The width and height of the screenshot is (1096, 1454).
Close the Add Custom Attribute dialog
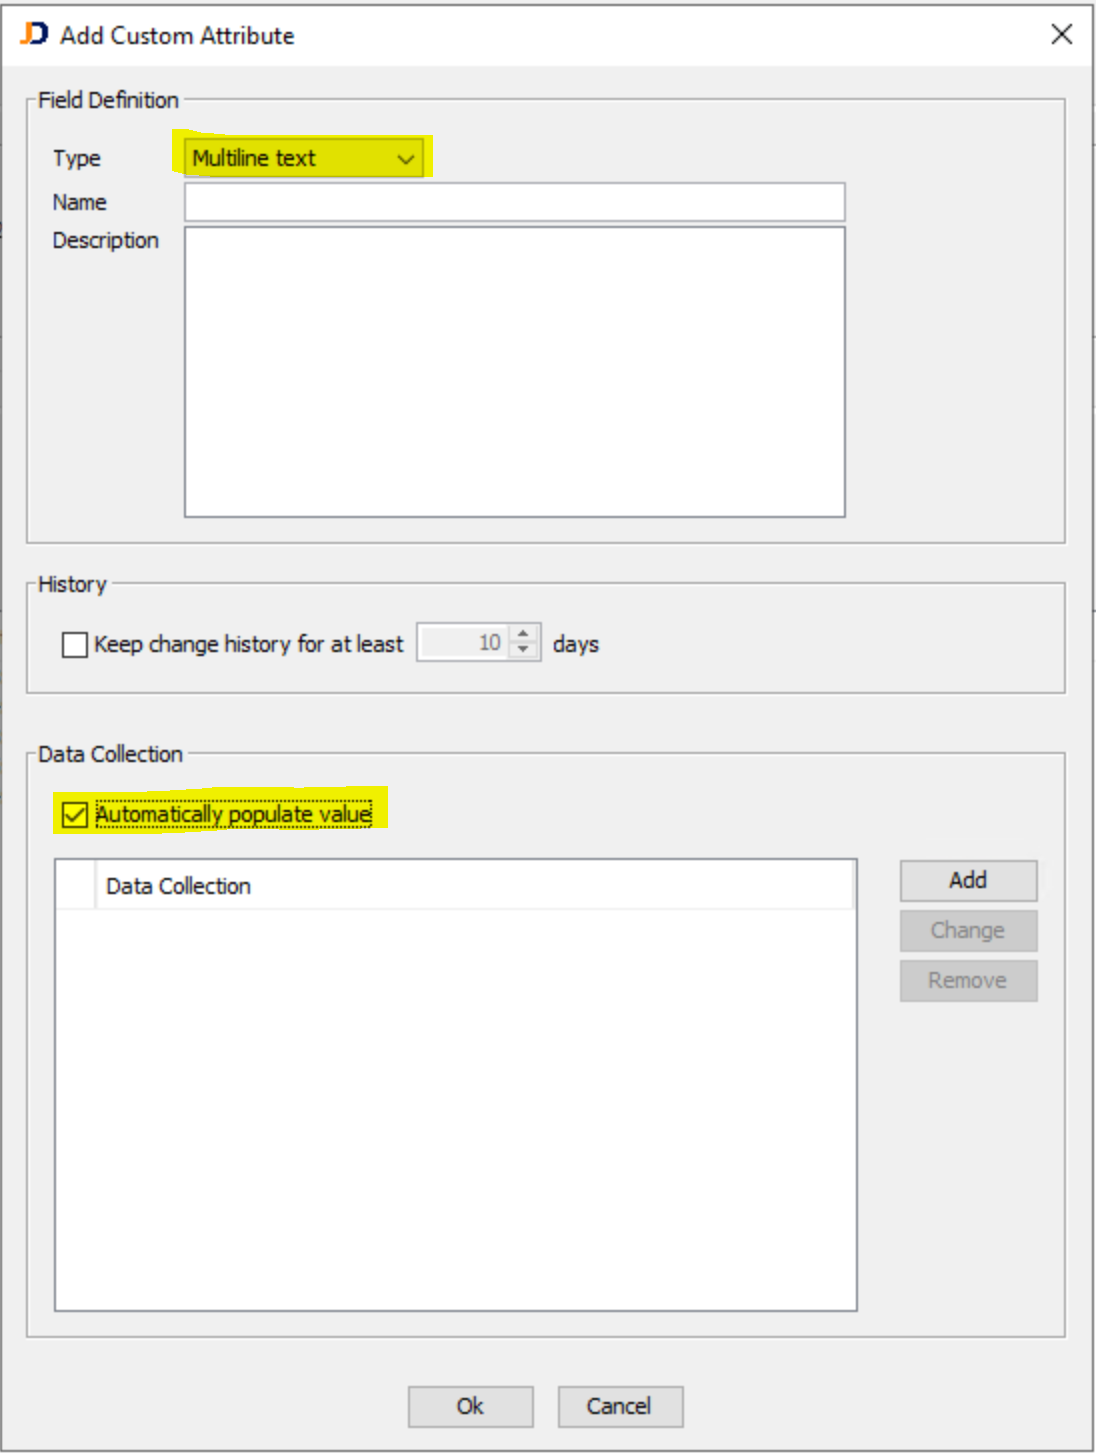1063,32
